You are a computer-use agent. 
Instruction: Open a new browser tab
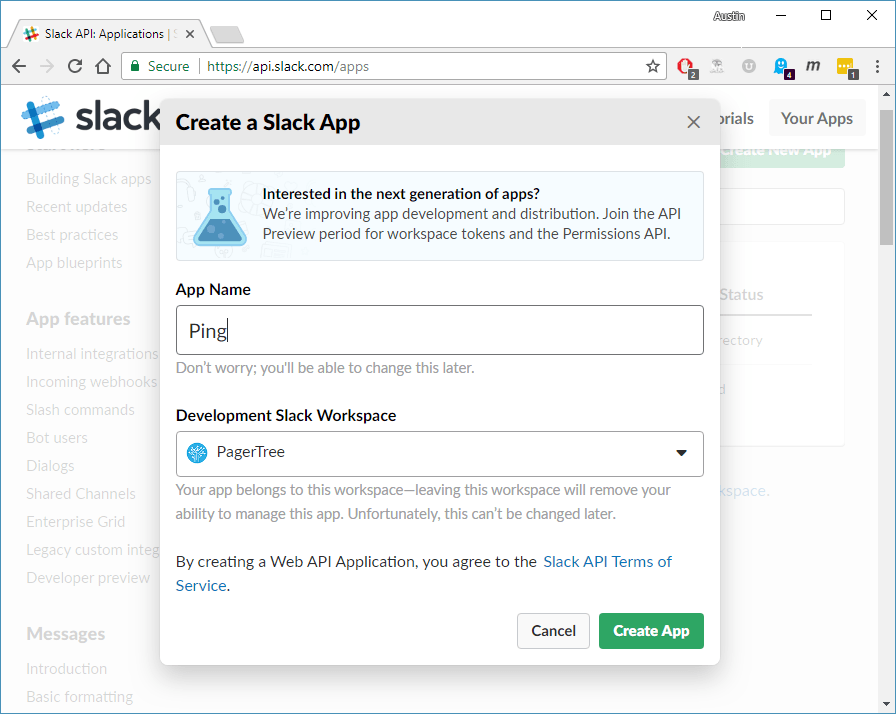pos(227,35)
